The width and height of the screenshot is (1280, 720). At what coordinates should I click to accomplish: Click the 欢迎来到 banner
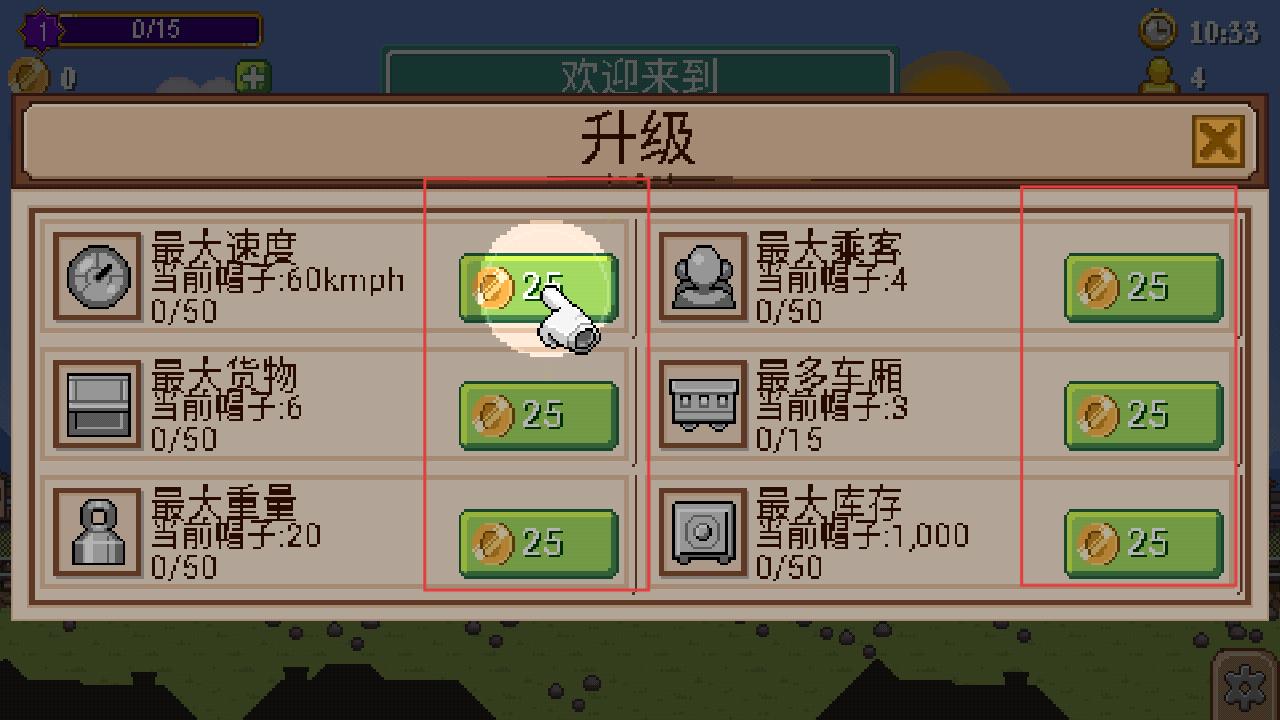(x=639, y=75)
